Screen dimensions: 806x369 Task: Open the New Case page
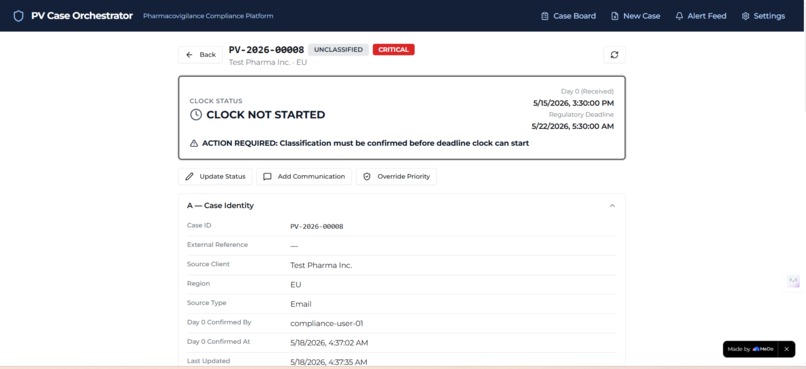[x=635, y=16]
